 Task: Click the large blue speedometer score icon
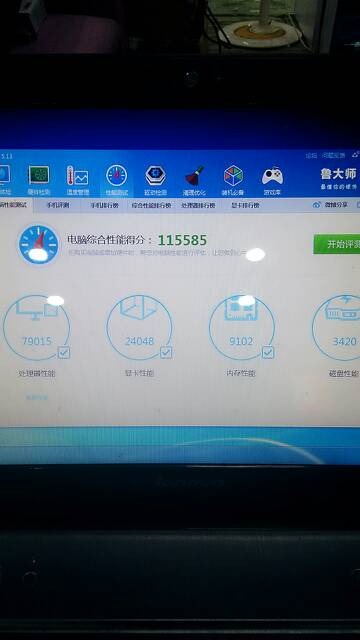pyautogui.click(x=39, y=244)
